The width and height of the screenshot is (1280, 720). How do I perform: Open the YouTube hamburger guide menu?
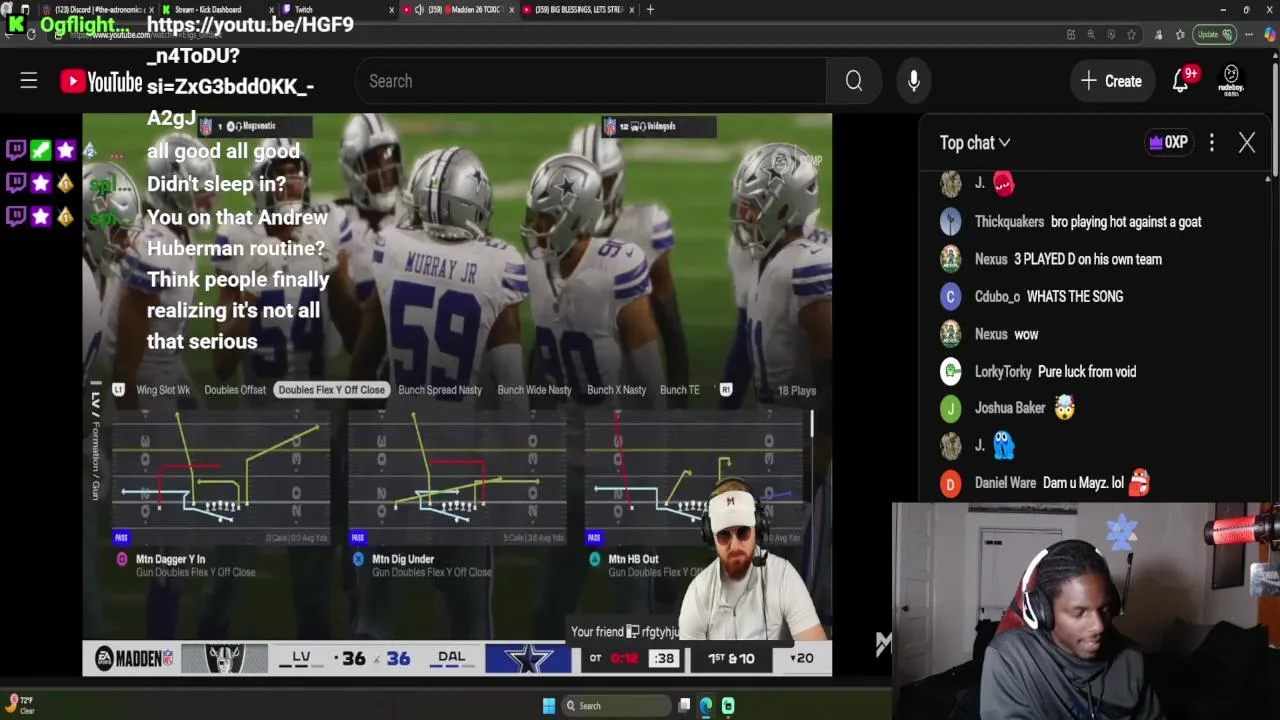coord(28,81)
